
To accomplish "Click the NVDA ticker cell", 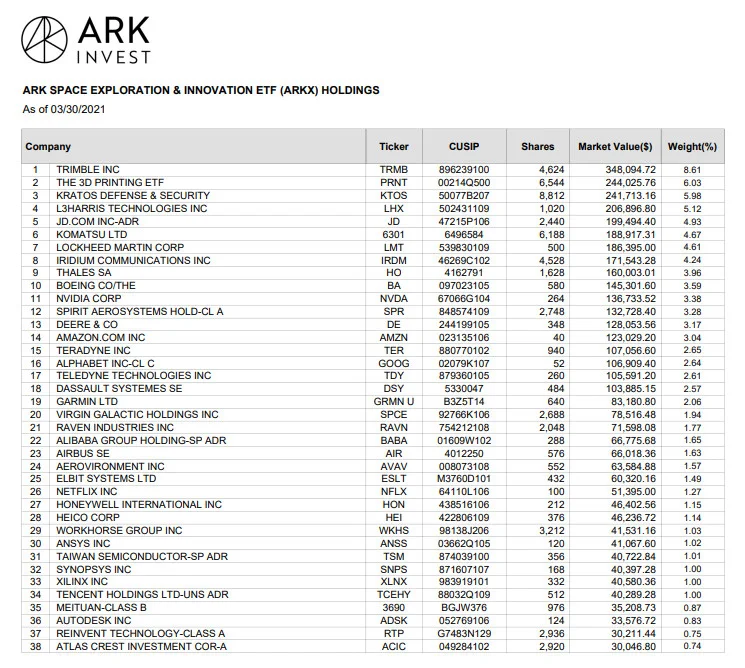I will 393,298.
